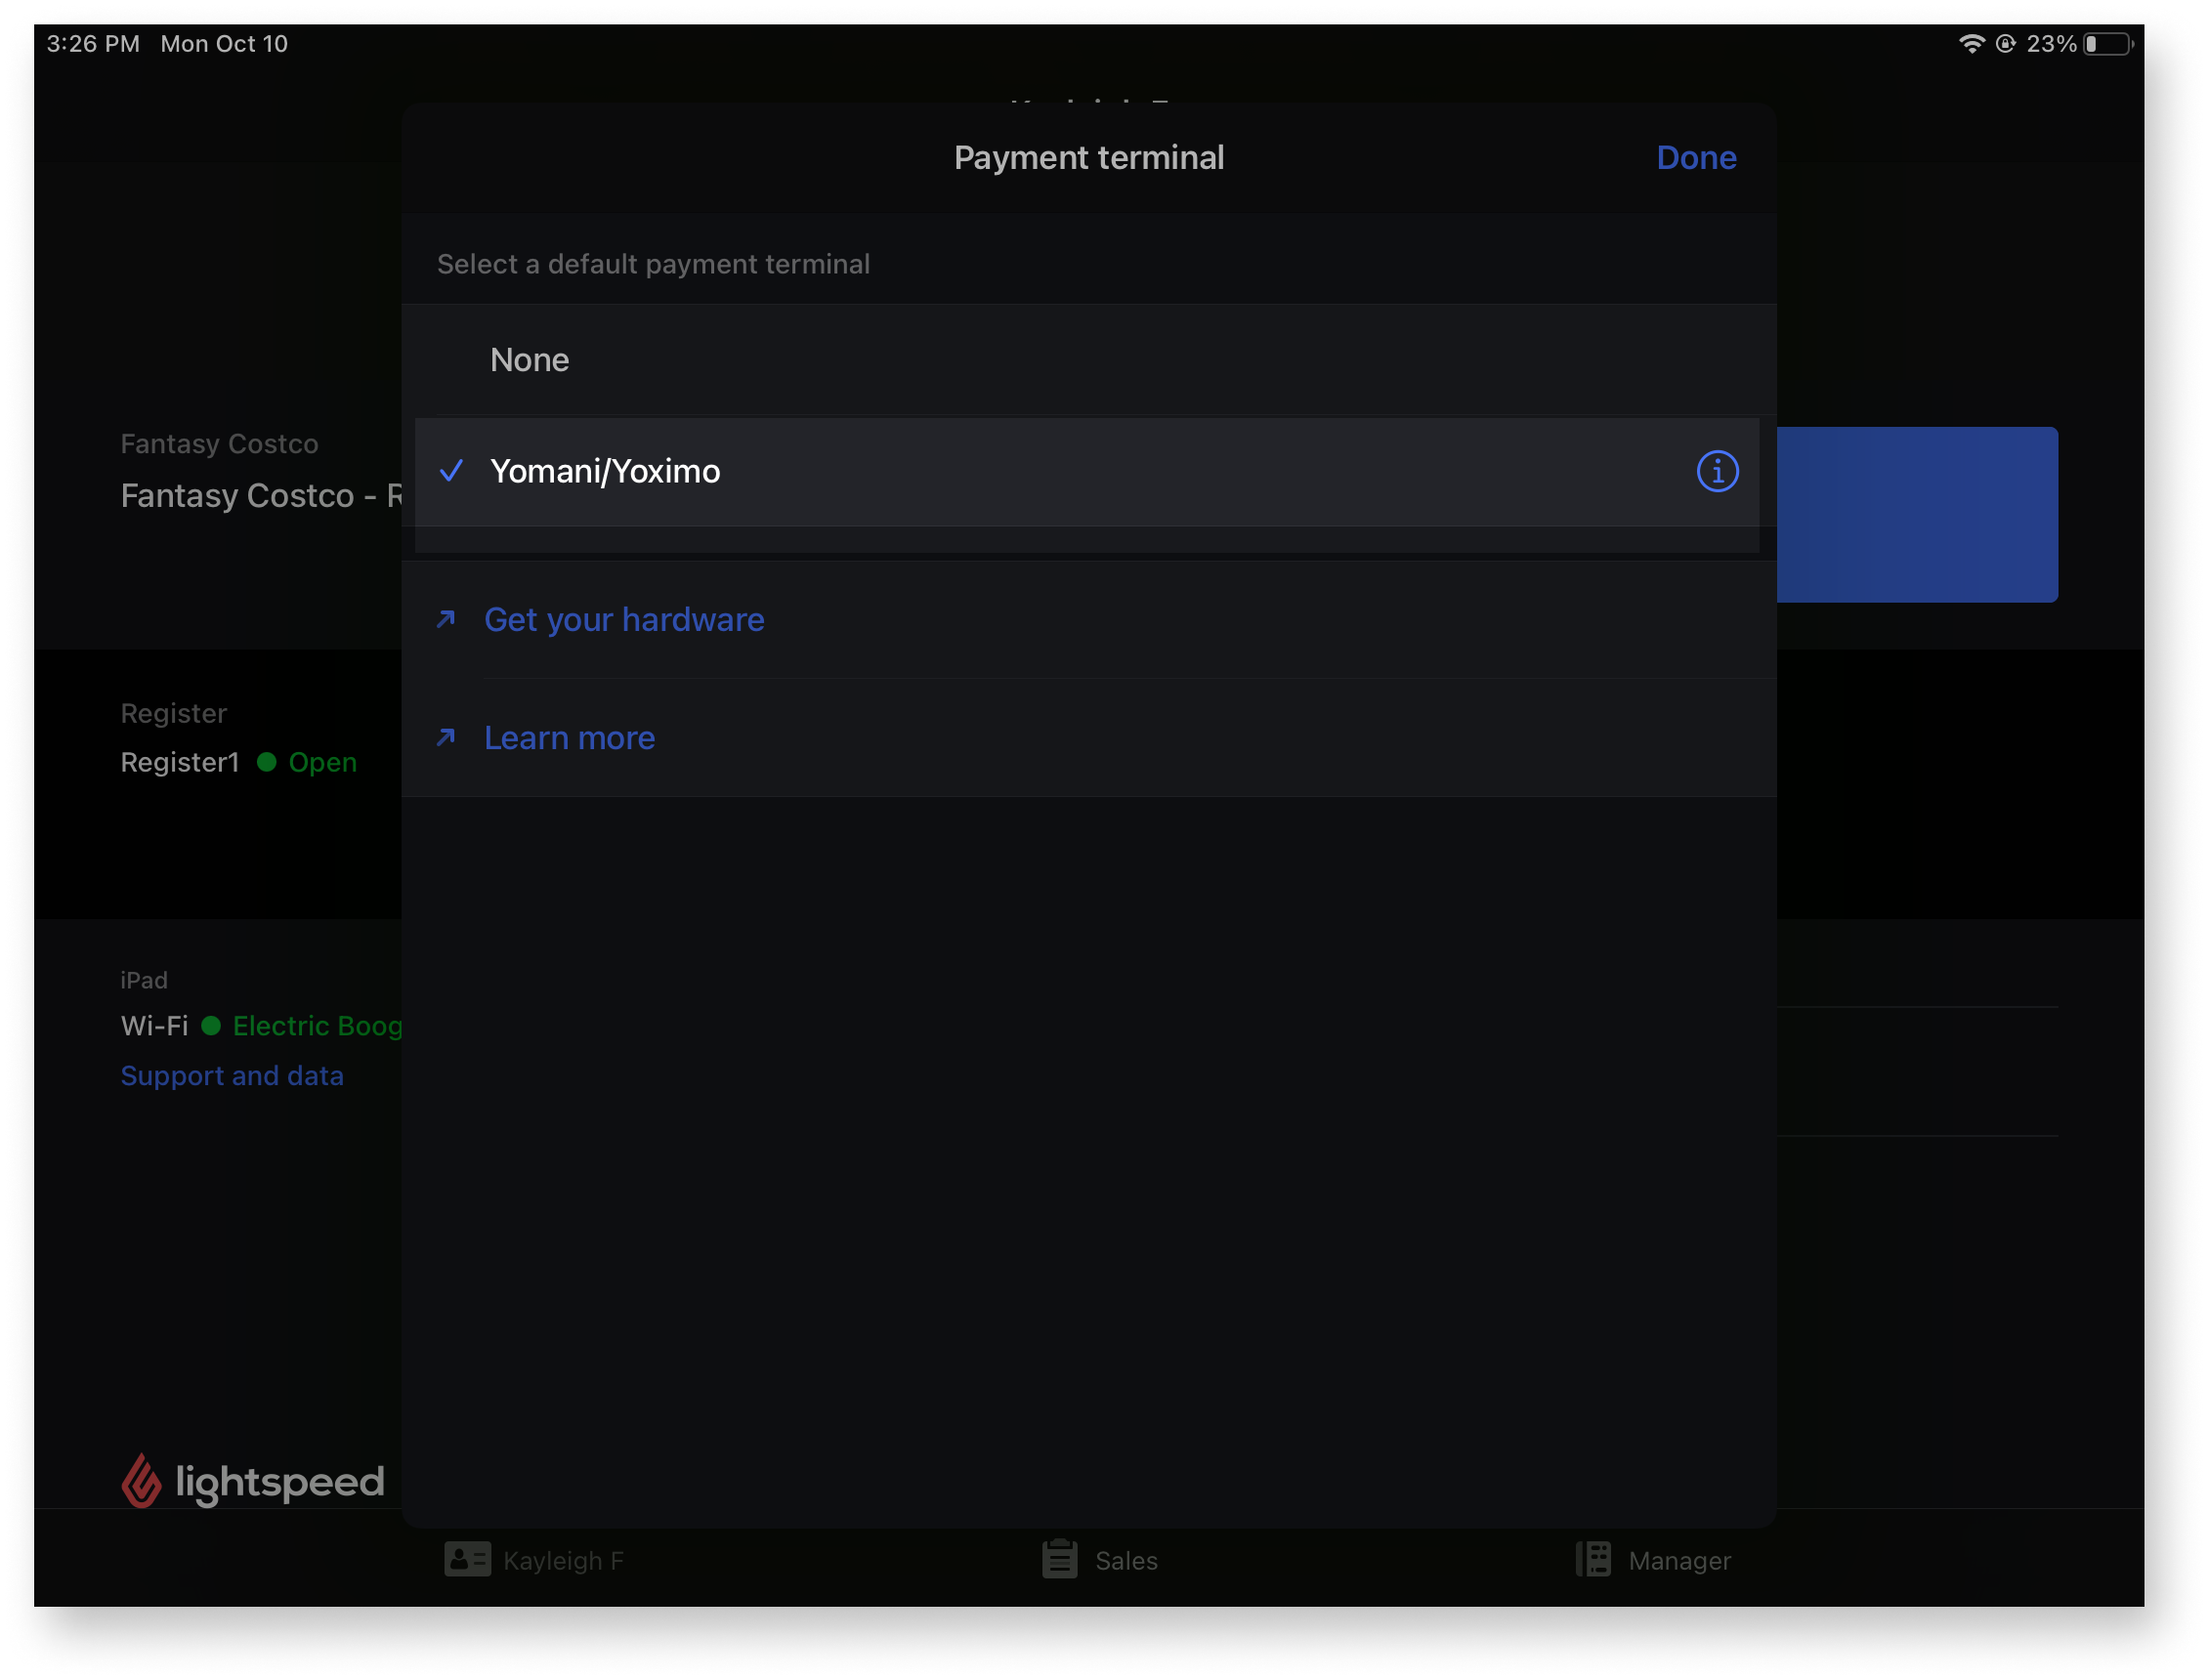Expand the hardware options section
Viewport: 2208px width, 1680px height.
pos(625,617)
